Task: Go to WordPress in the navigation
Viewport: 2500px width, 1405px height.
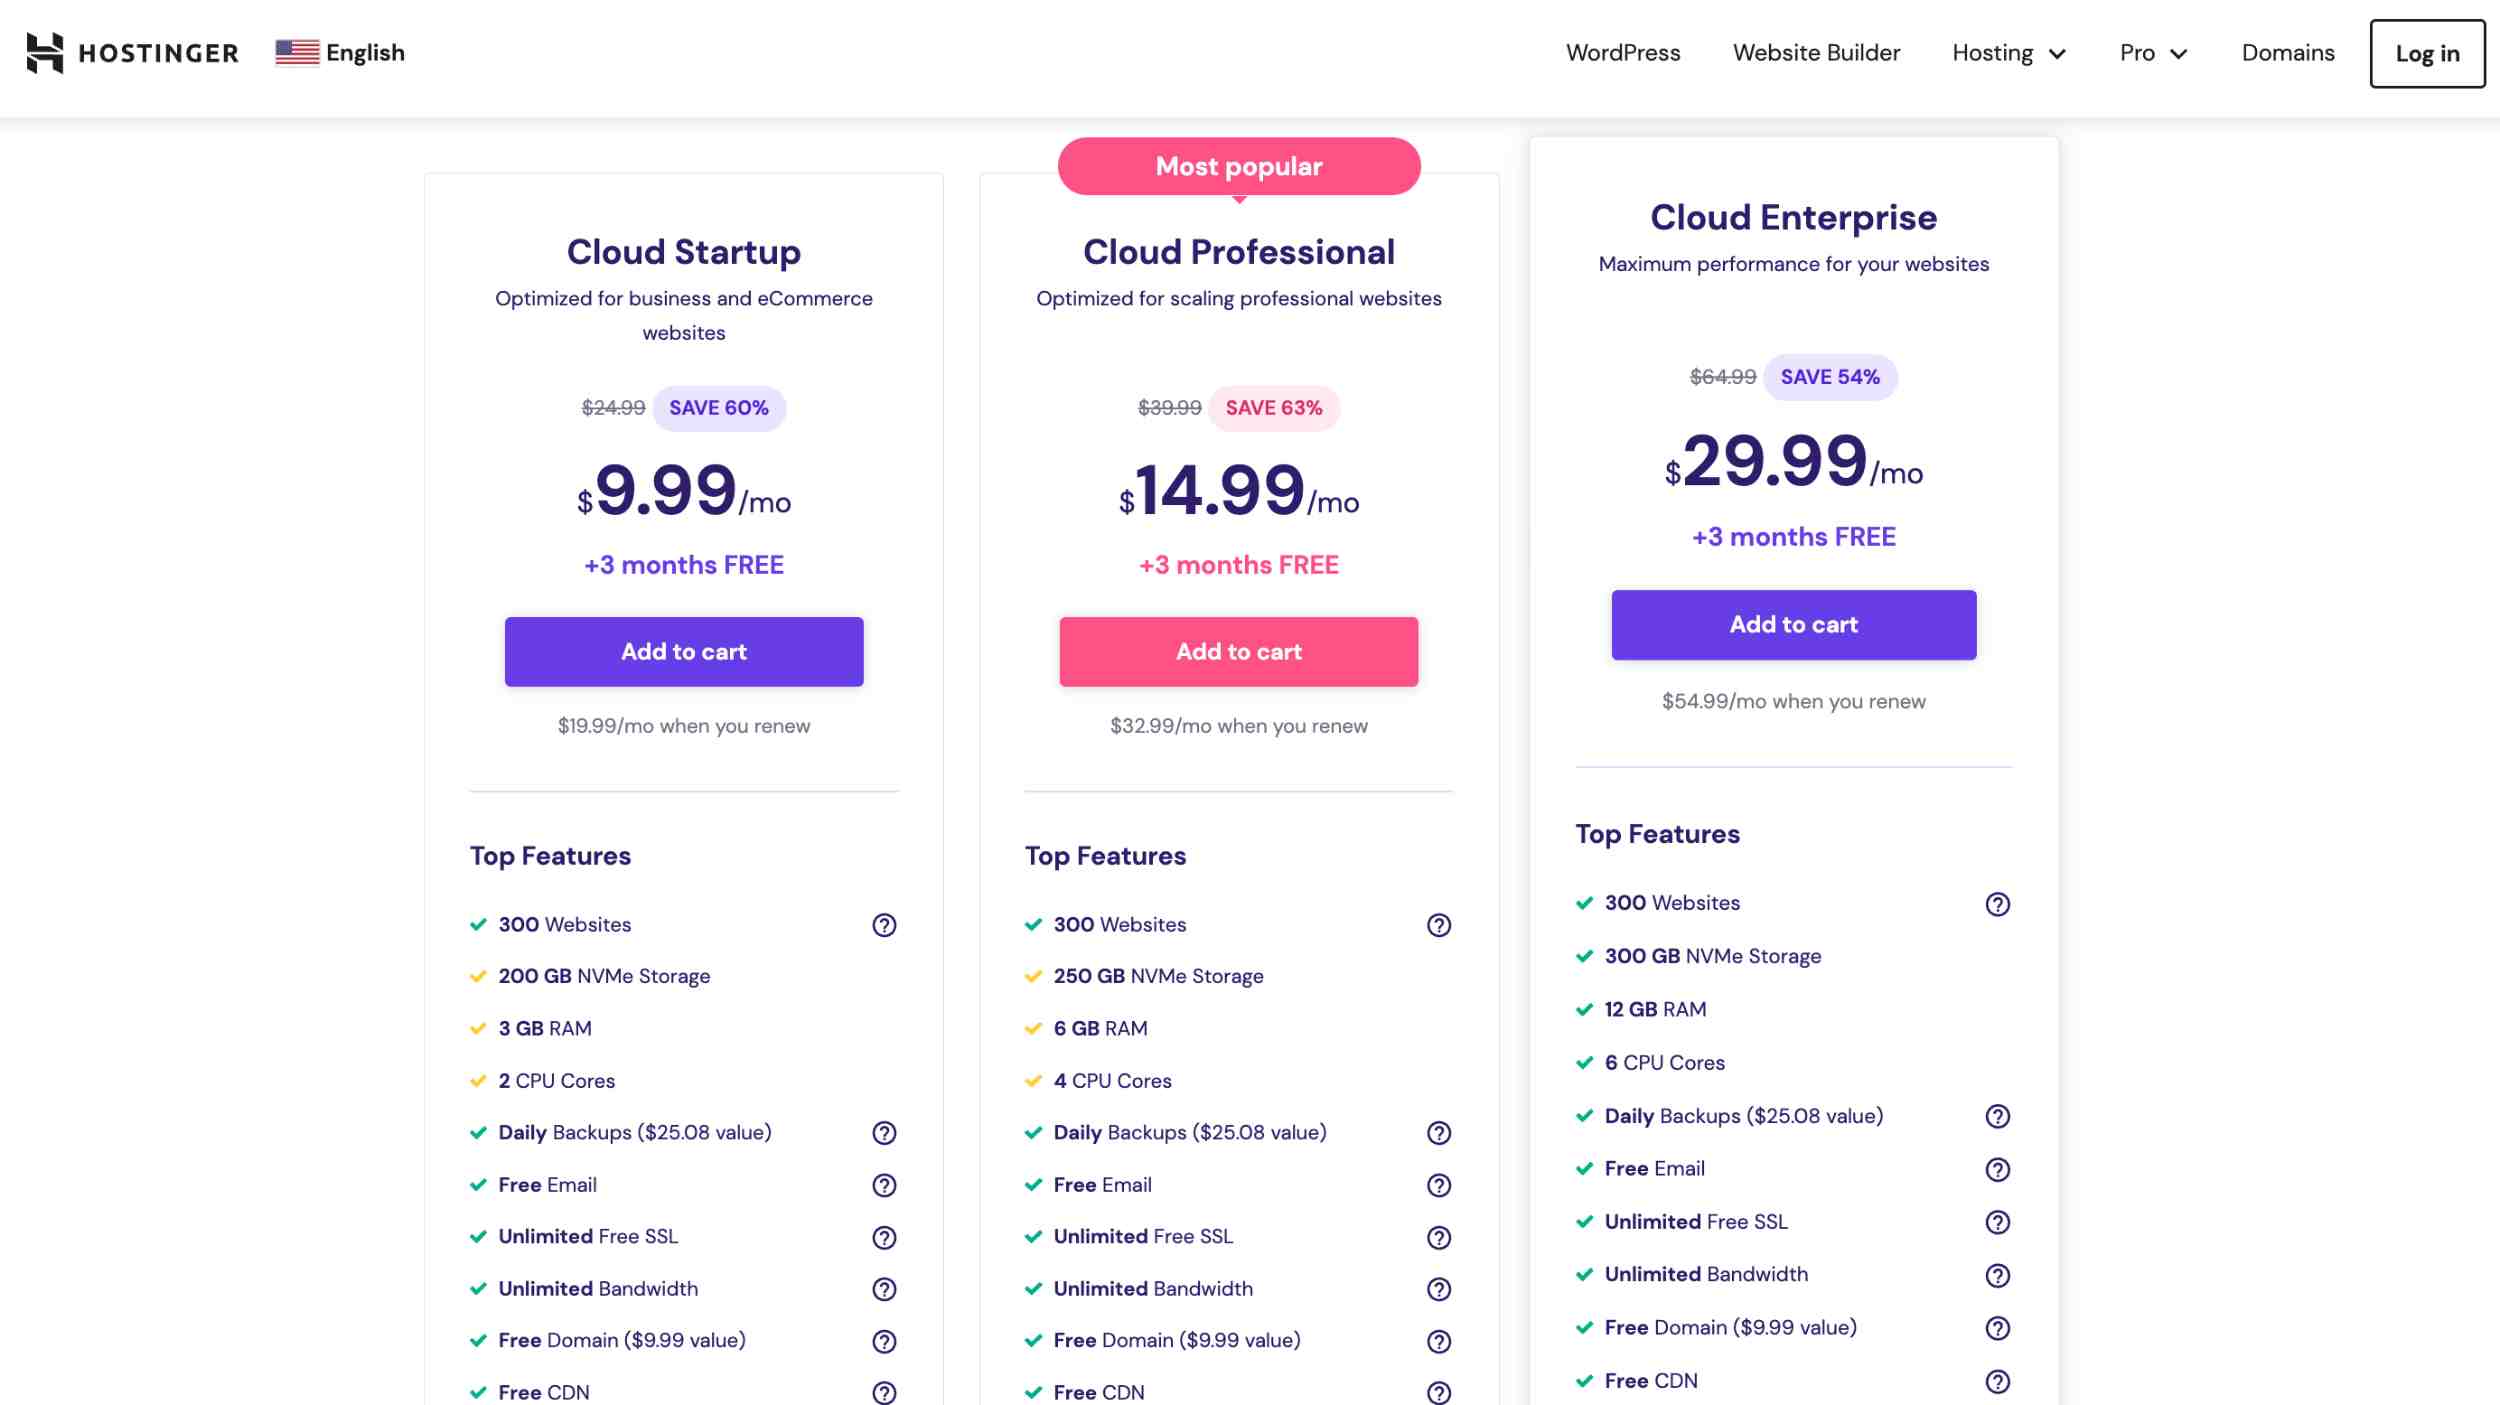Action: tap(1623, 53)
